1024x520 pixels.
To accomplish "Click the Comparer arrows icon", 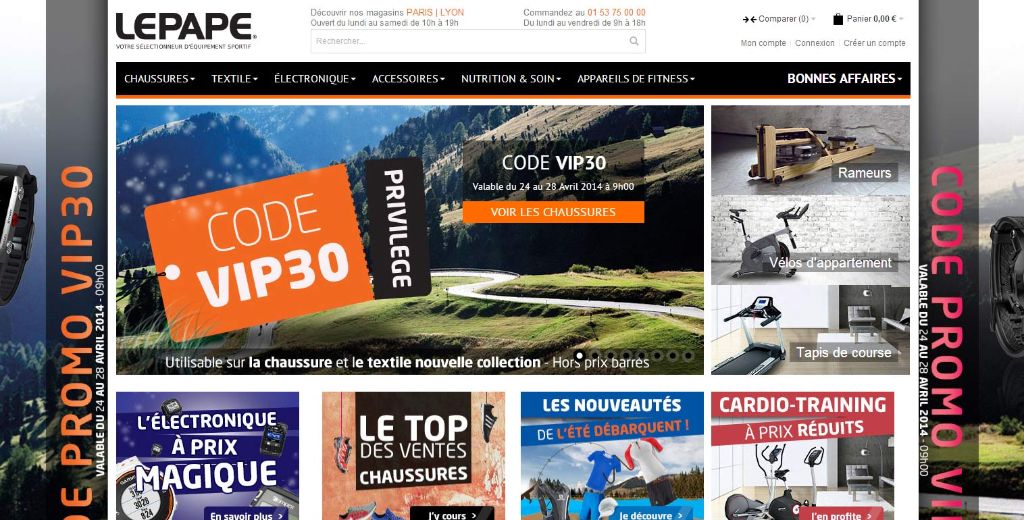I will pyautogui.click(x=749, y=20).
